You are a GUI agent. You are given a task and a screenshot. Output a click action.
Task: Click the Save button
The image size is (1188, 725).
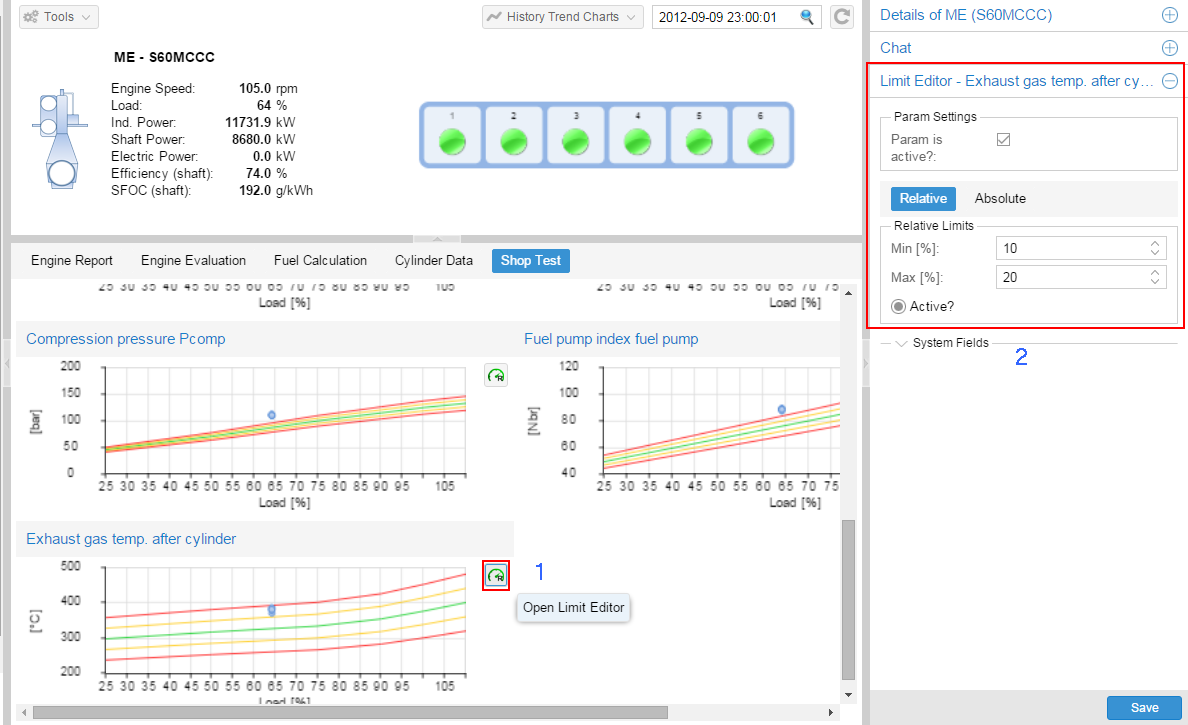click(1144, 707)
